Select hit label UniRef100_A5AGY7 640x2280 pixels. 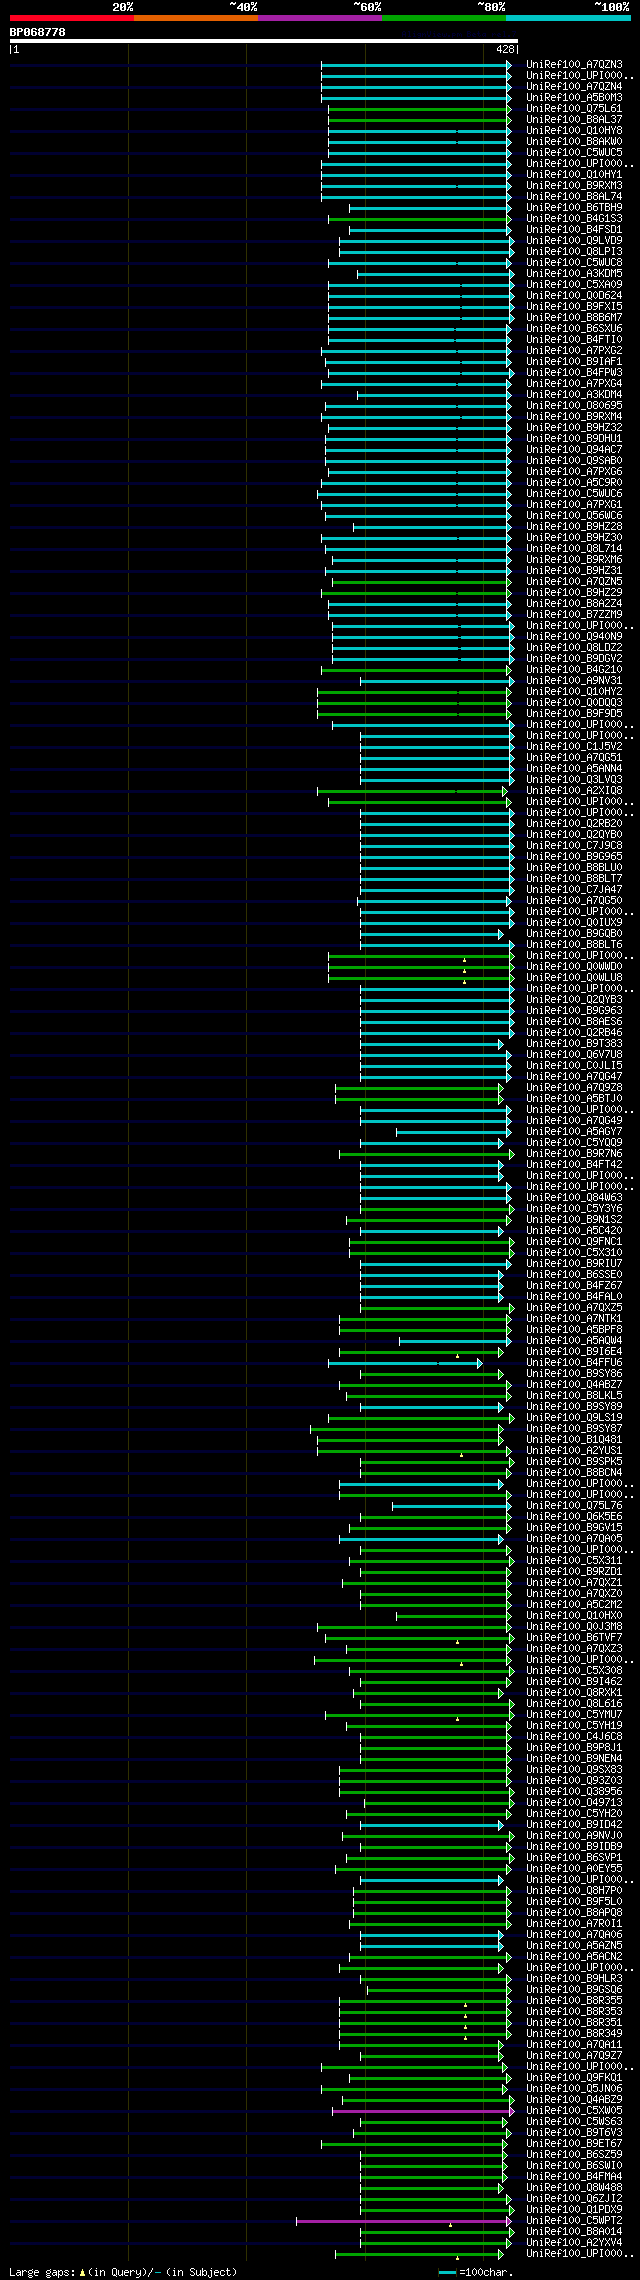tap(574, 1132)
